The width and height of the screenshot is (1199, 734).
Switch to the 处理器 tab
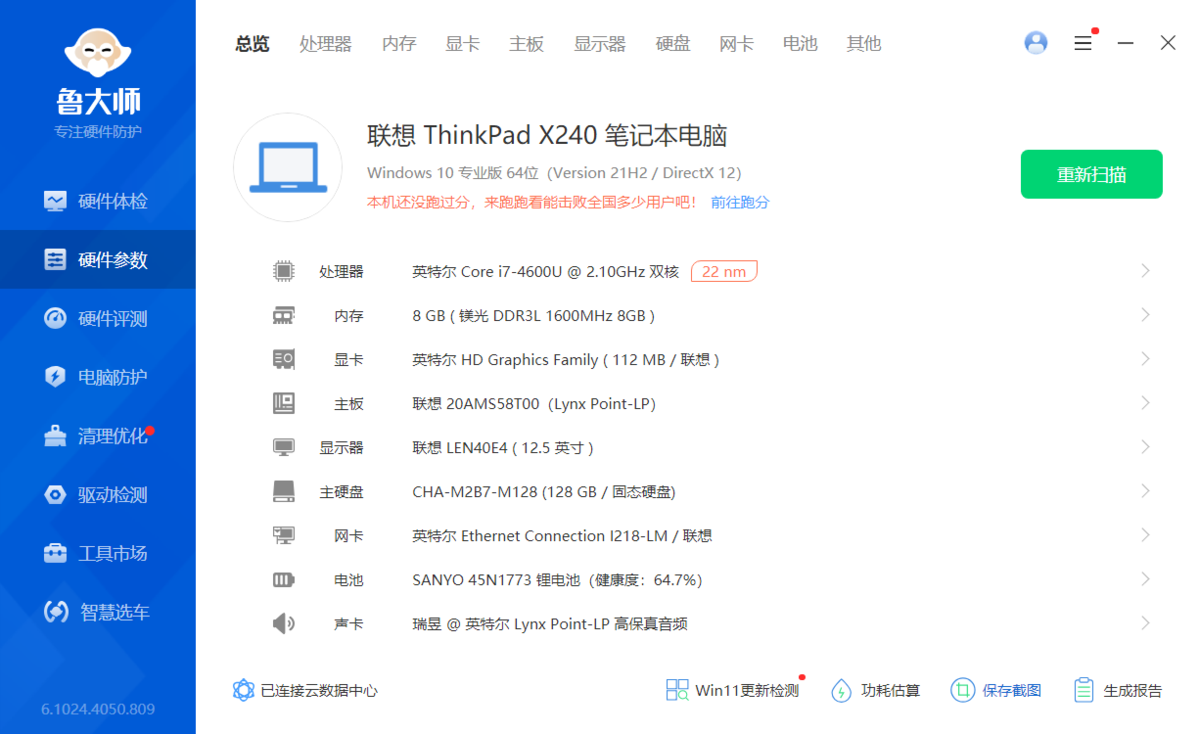(326, 44)
